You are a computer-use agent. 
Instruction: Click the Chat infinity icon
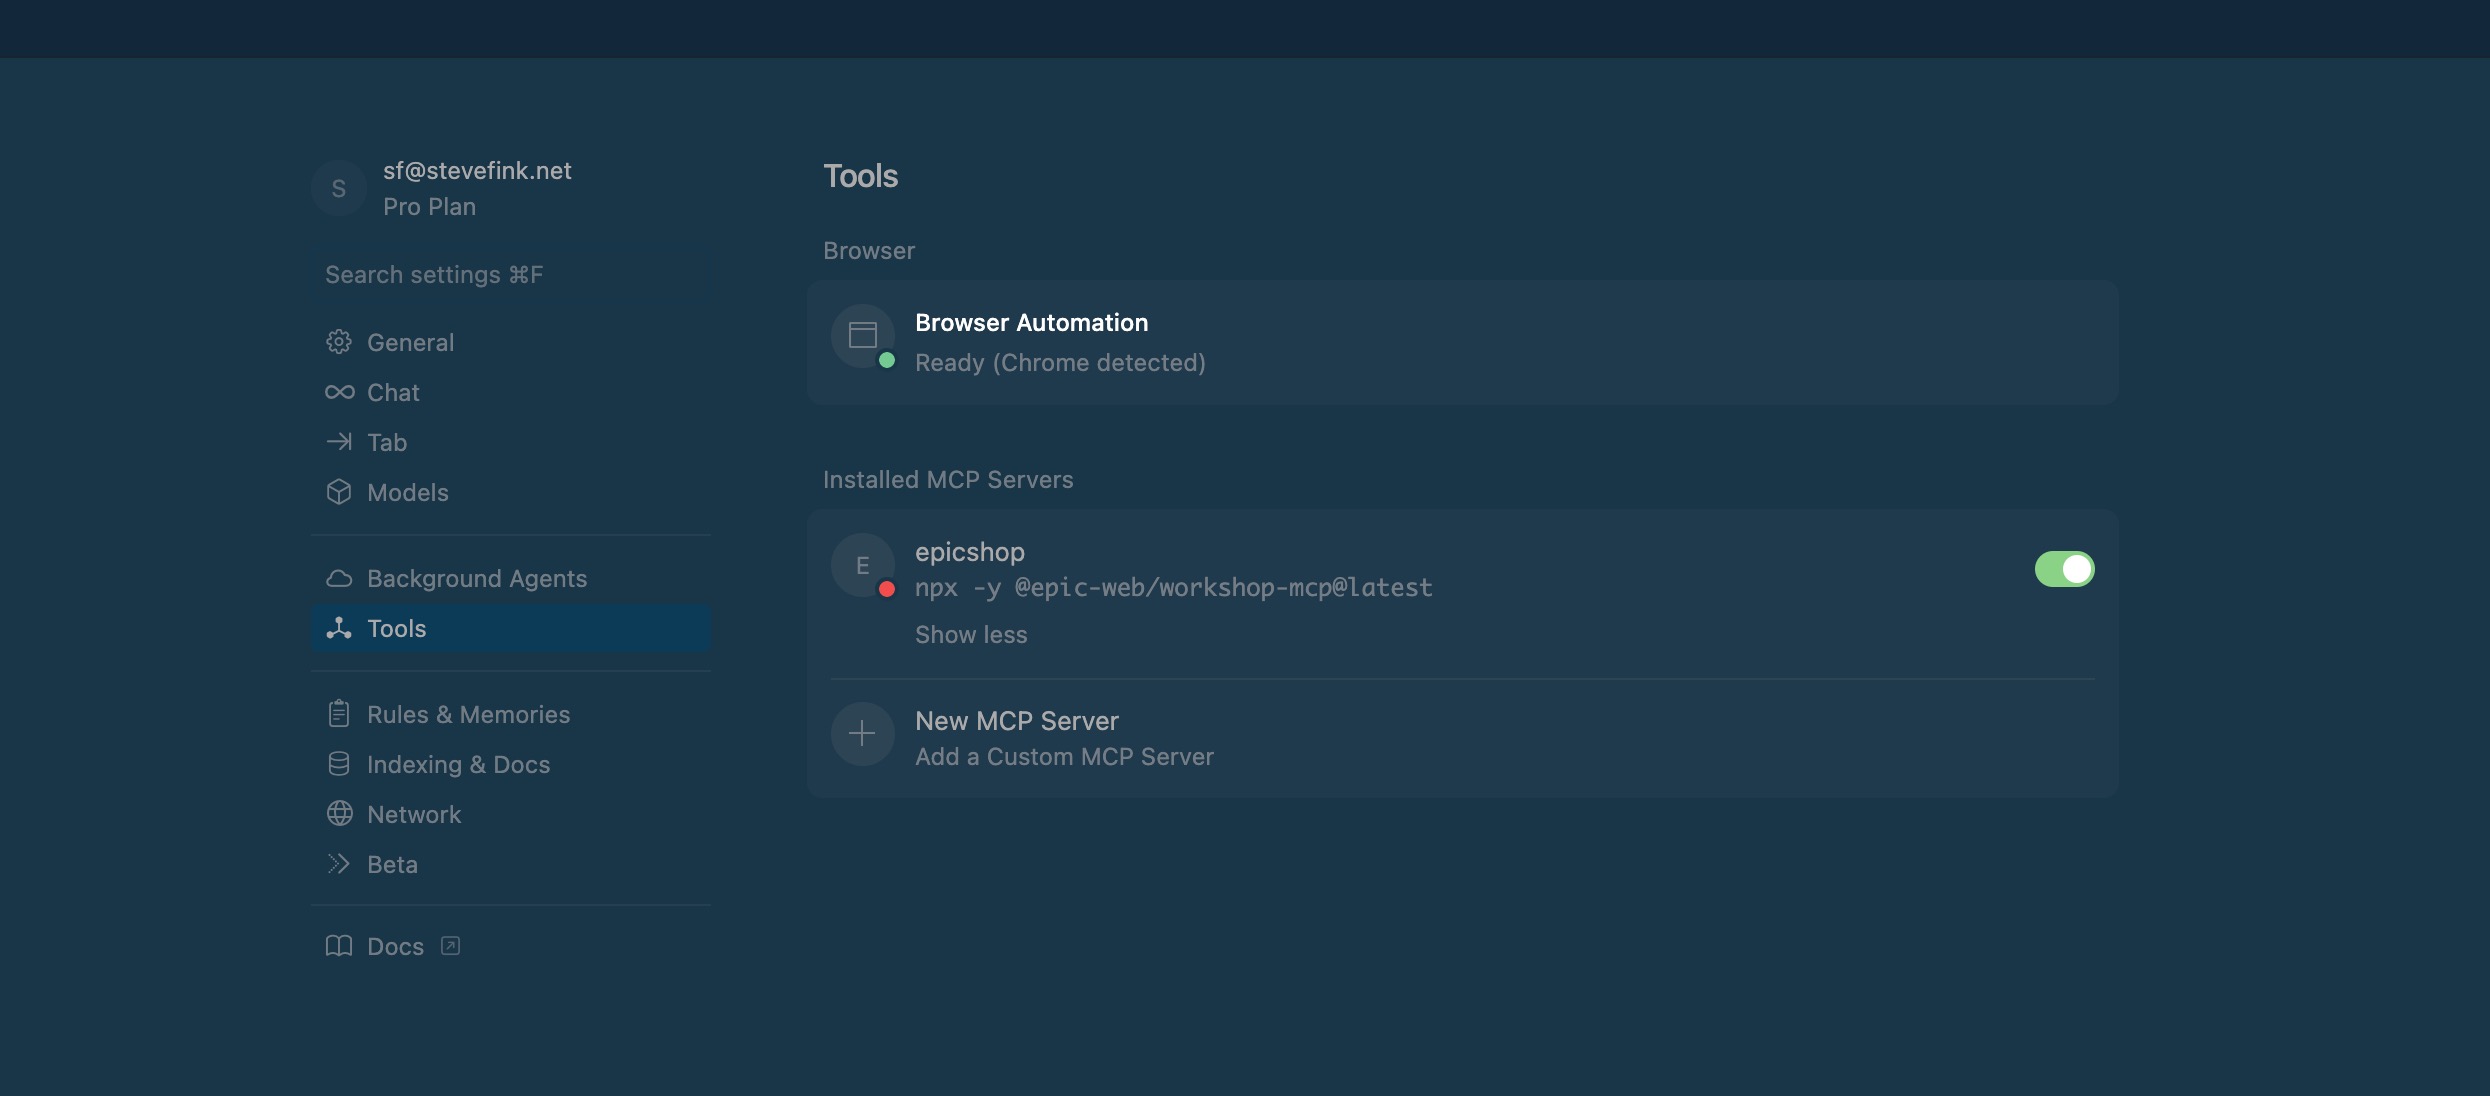(x=339, y=392)
